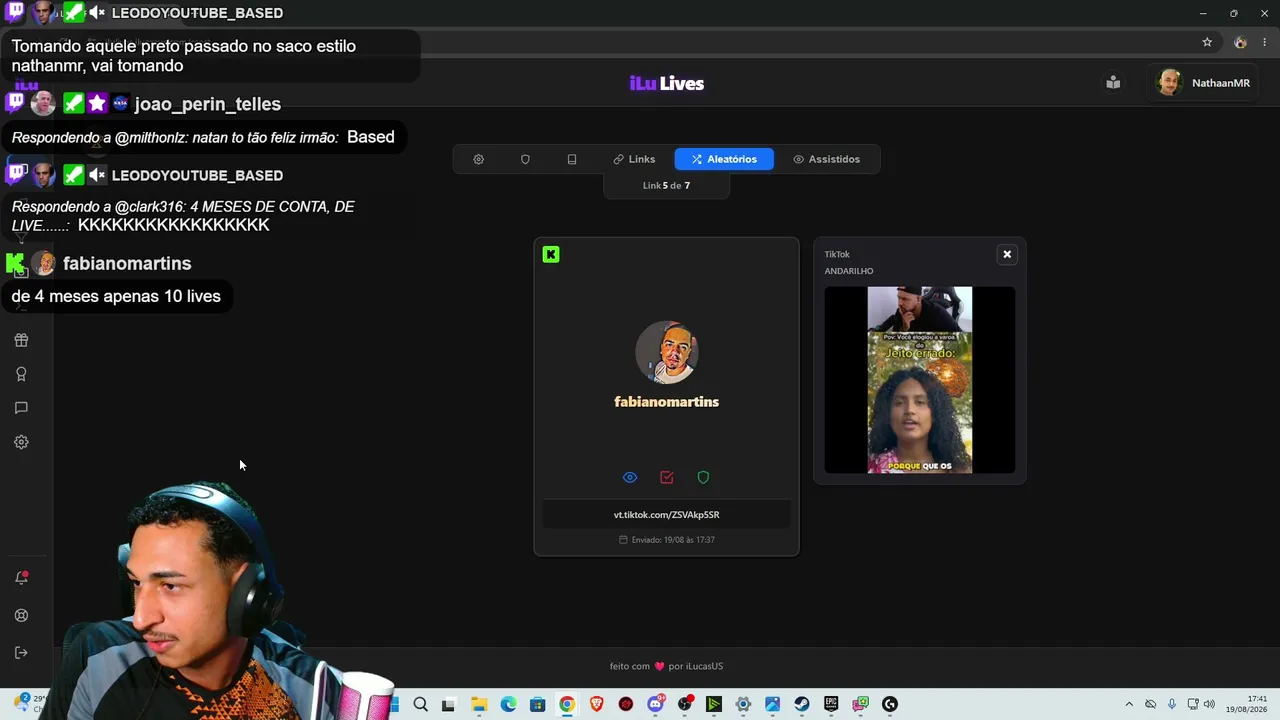Click the blue eye icon on fabianomartins card
The image size is (1280, 720).
point(630,478)
